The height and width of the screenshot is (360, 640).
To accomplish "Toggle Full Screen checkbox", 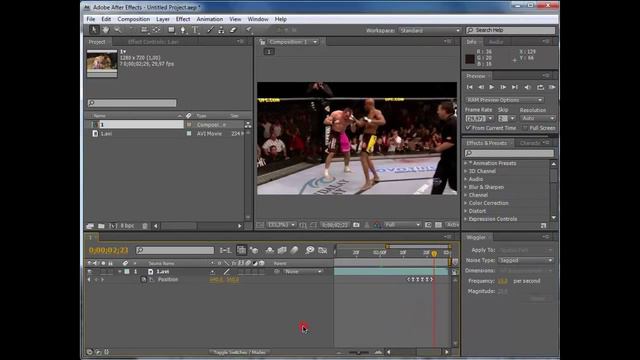I will pos(525,128).
